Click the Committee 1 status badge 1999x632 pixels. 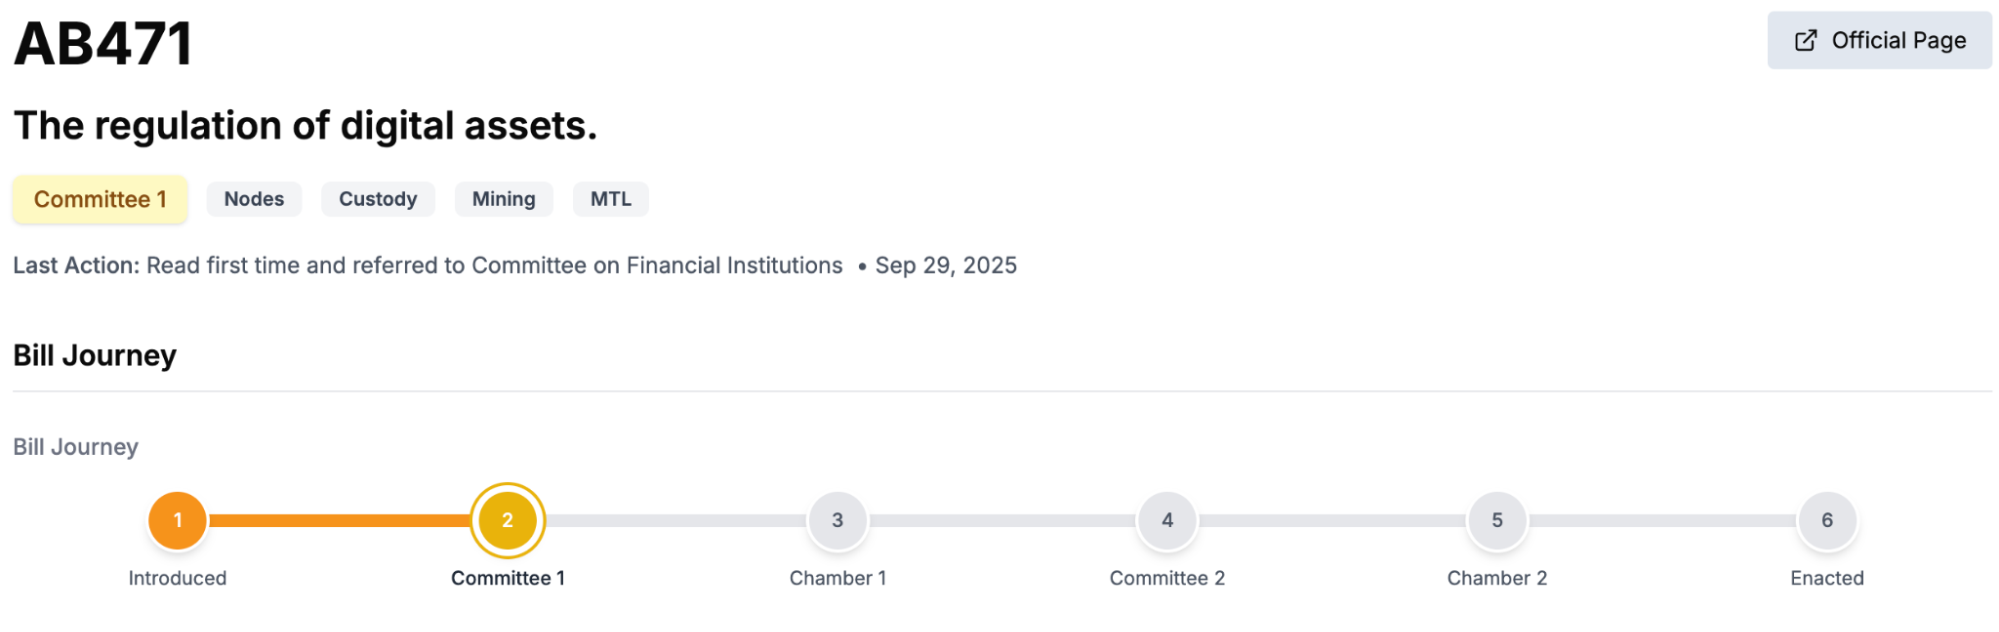click(x=100, y=199)
